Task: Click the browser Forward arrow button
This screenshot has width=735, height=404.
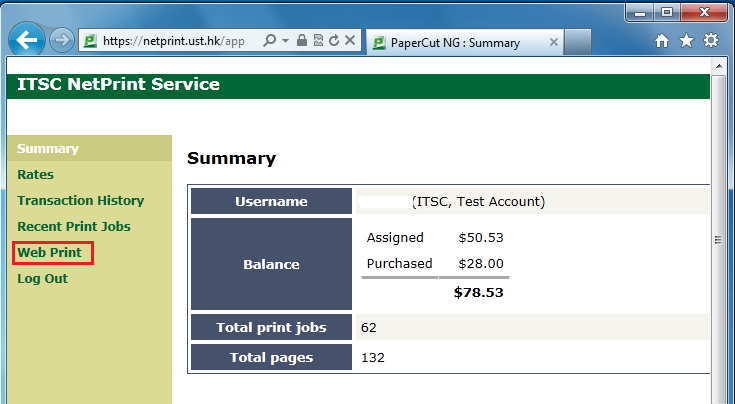Action: 61,41
